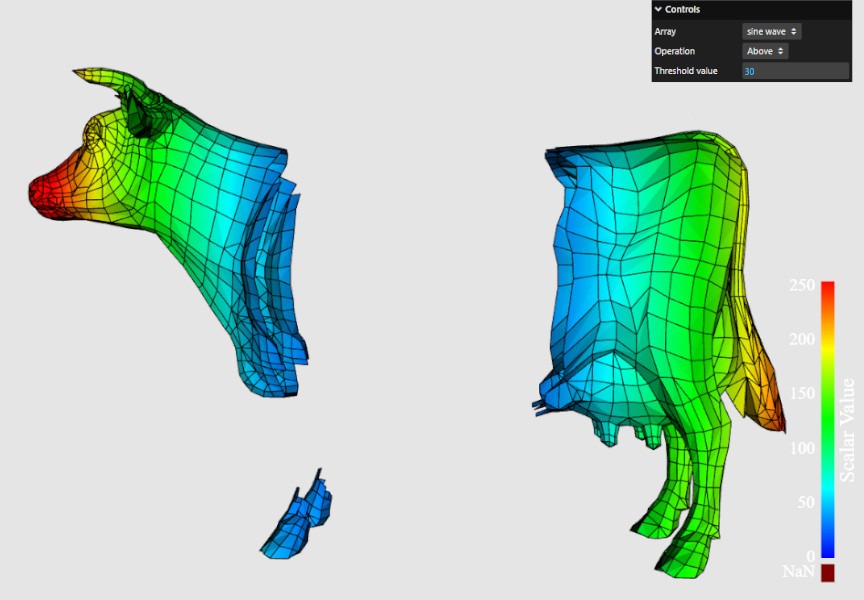Click the 0 tick label on legend
864x600 pixels.
pyautogui.click(x=810, y=556)
